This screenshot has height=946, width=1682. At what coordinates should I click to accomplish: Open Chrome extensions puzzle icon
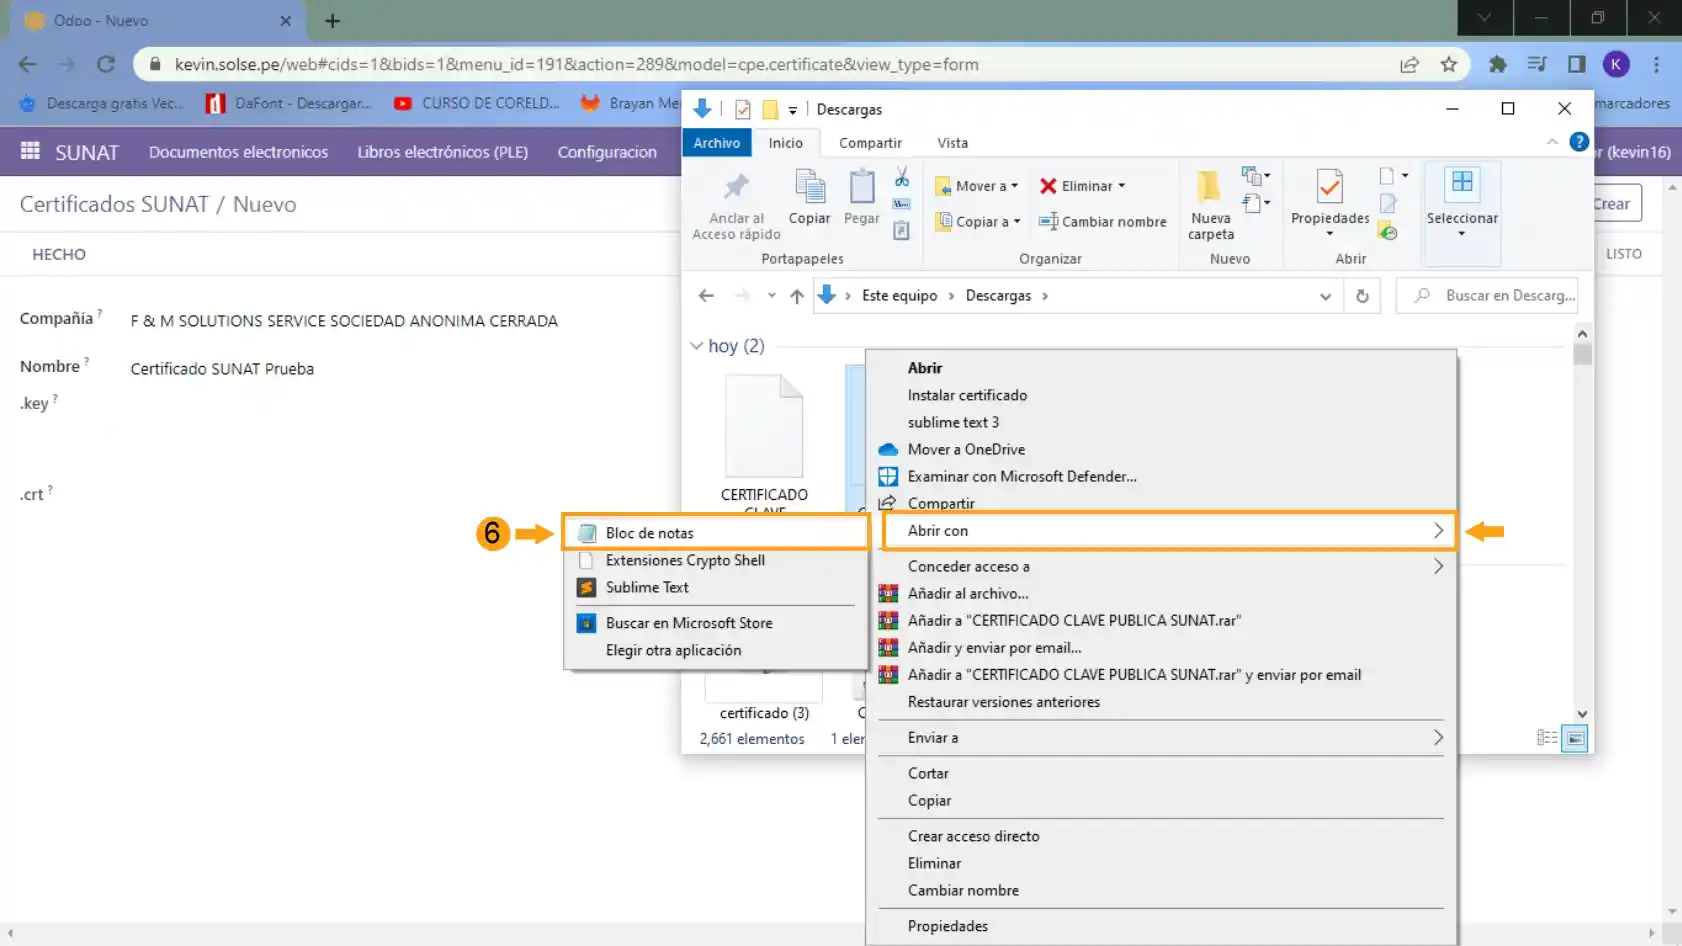pos(1497,64)
